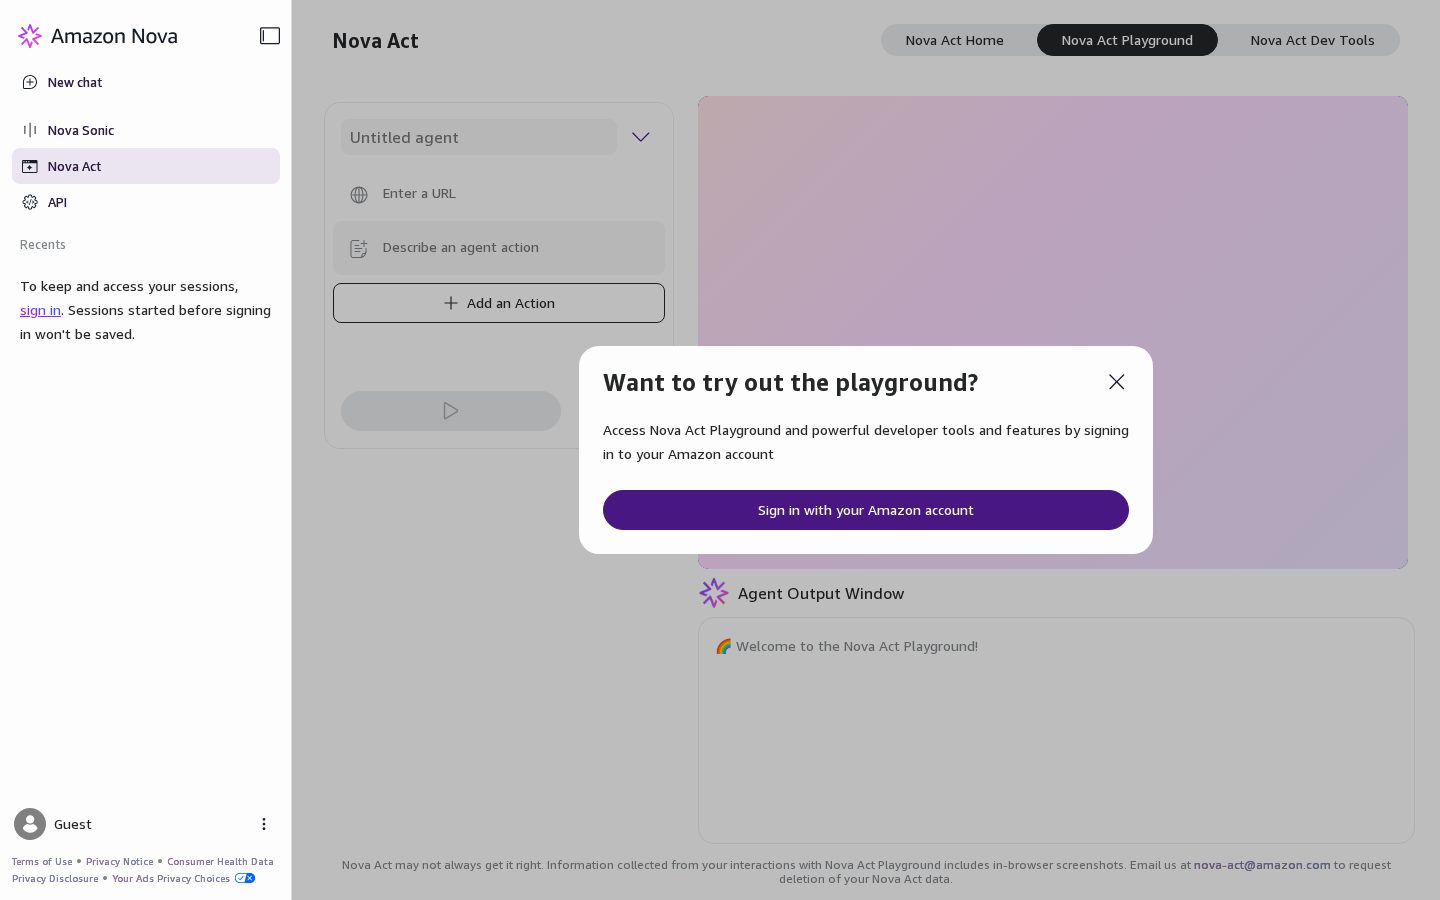Viewport: 1440px width, 900px height.
Task: Click the Enter a URL field
Action: coord(499,194)
